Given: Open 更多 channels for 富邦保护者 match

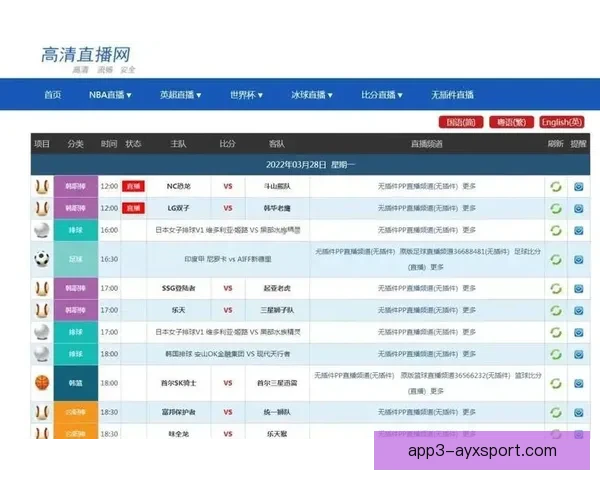Looking at the screenshot, I should (x=469, y=412).
